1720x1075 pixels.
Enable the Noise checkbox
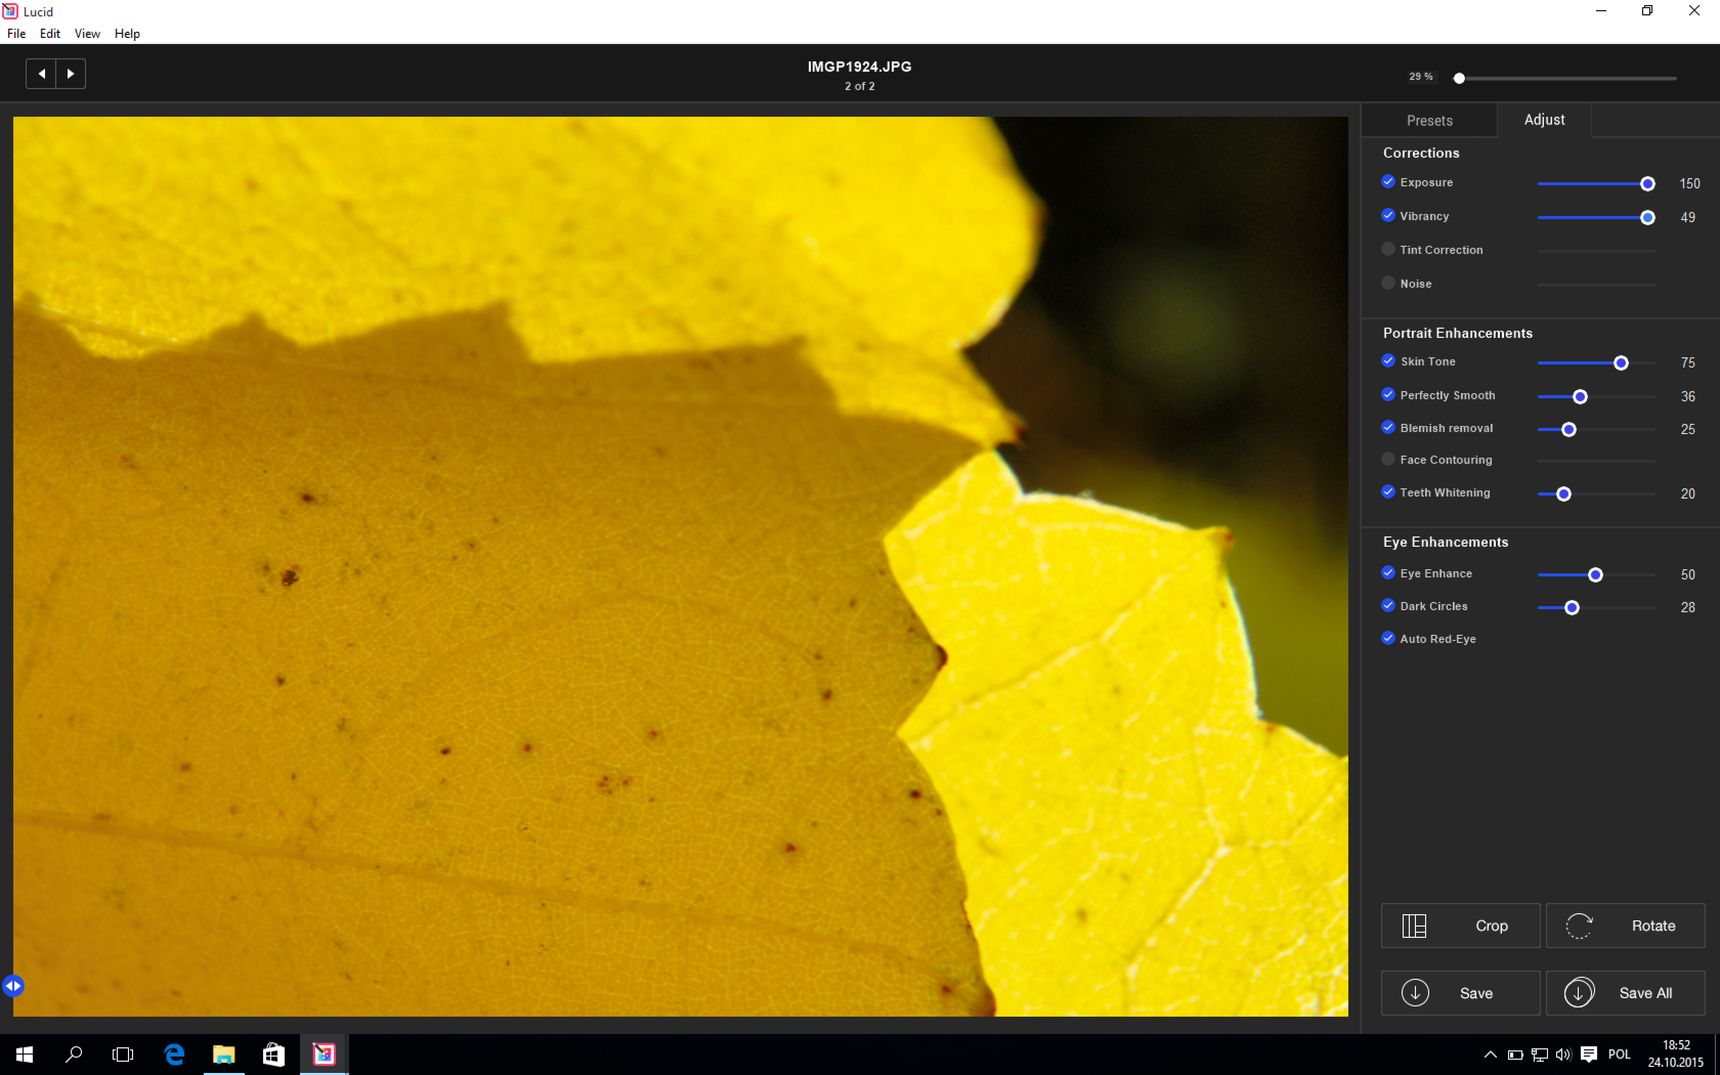coord(1388,283)
